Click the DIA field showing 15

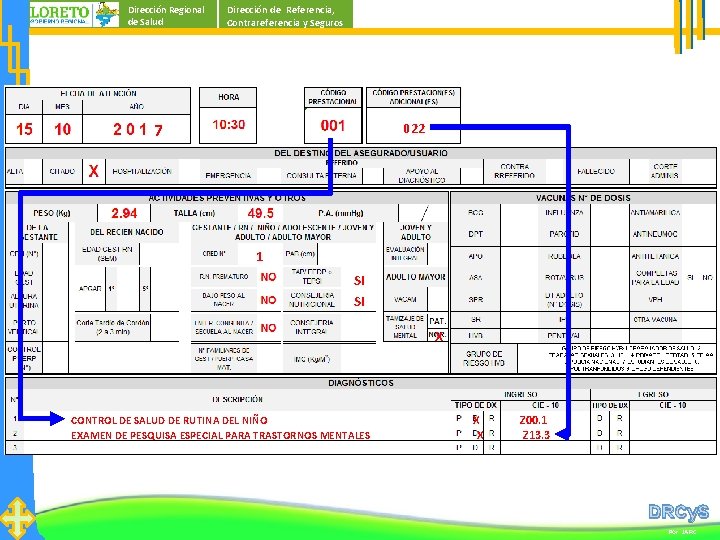click(24, 129)
